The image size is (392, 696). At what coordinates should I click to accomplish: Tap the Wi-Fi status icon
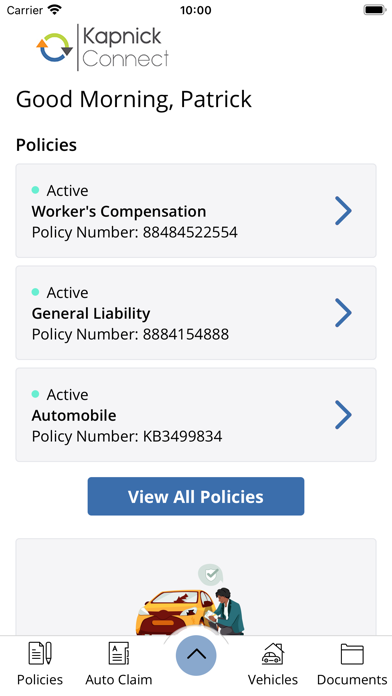(x=55, y=10)
